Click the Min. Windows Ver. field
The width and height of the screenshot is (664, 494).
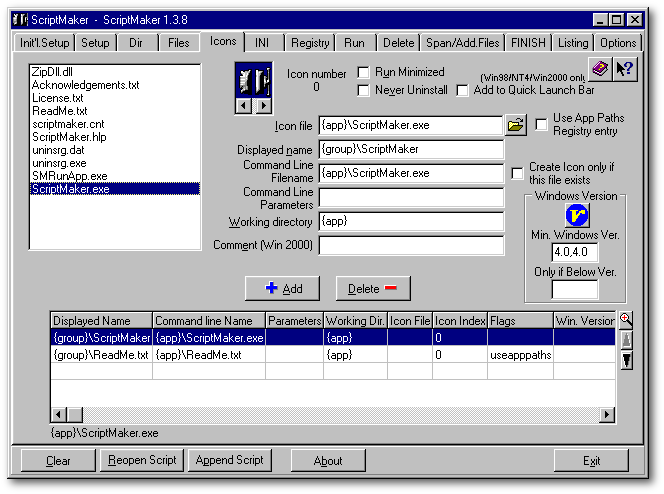575,252
